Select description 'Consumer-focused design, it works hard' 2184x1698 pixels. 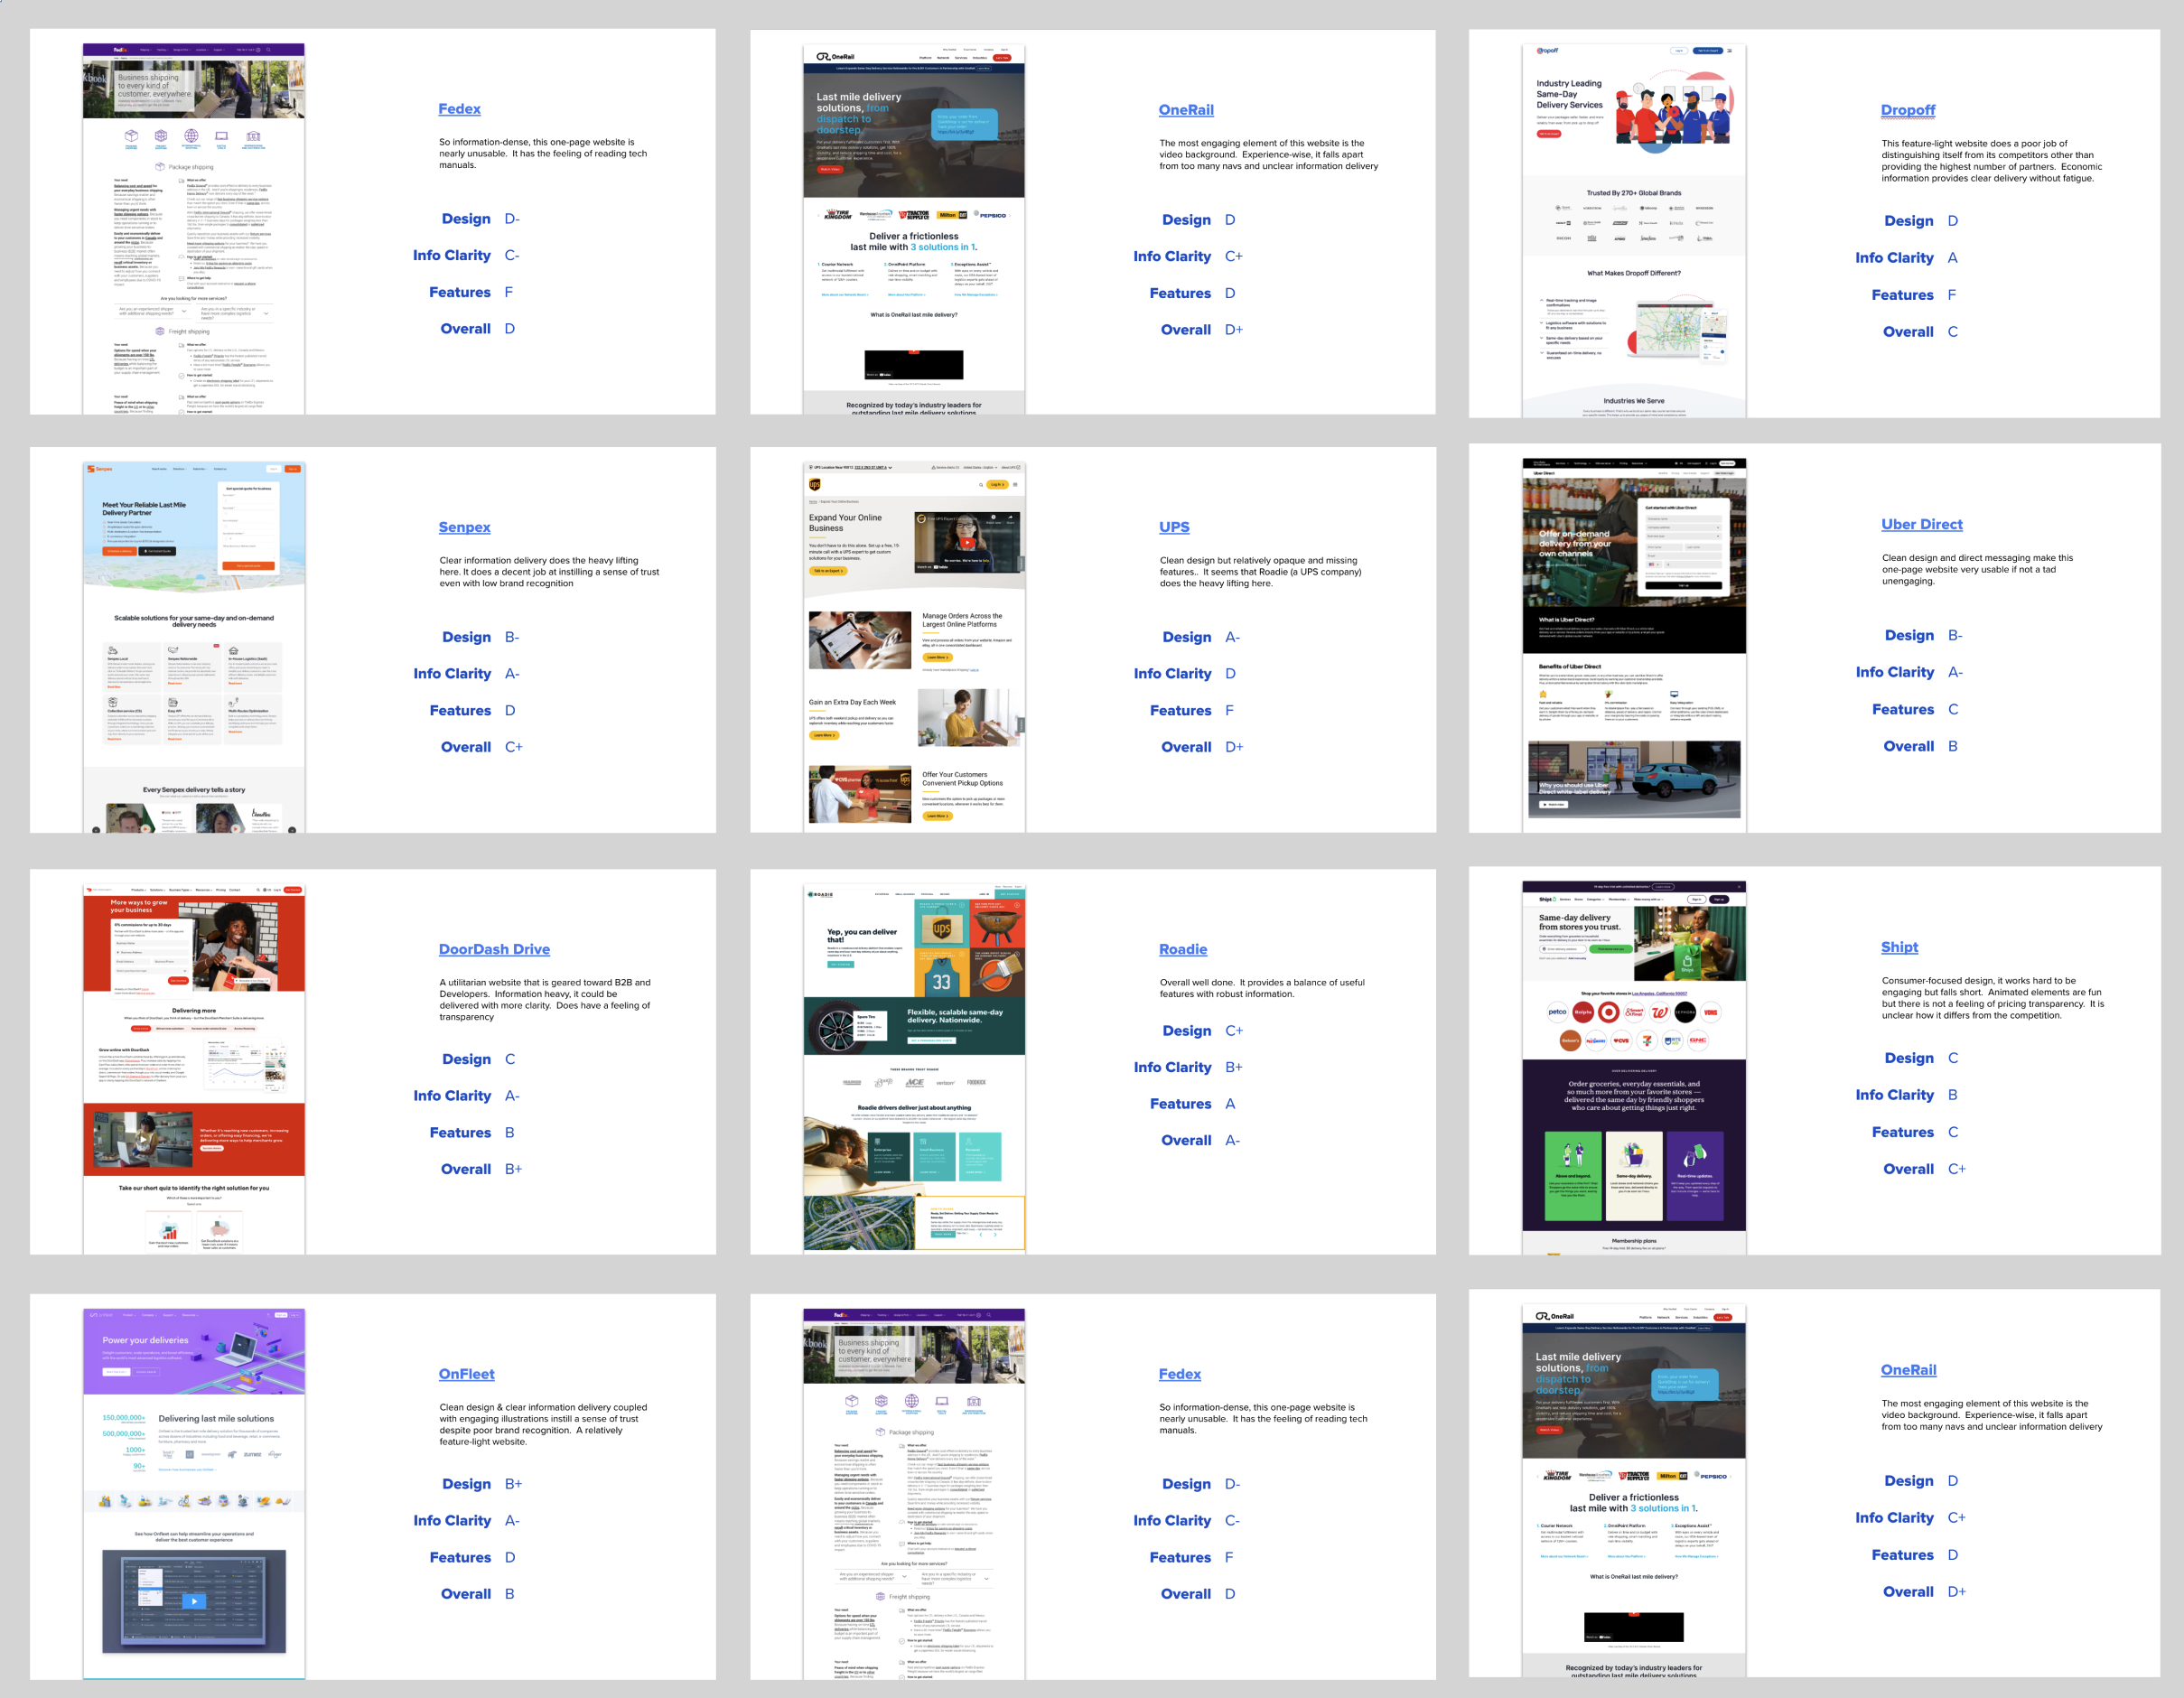pos(1992,998)
